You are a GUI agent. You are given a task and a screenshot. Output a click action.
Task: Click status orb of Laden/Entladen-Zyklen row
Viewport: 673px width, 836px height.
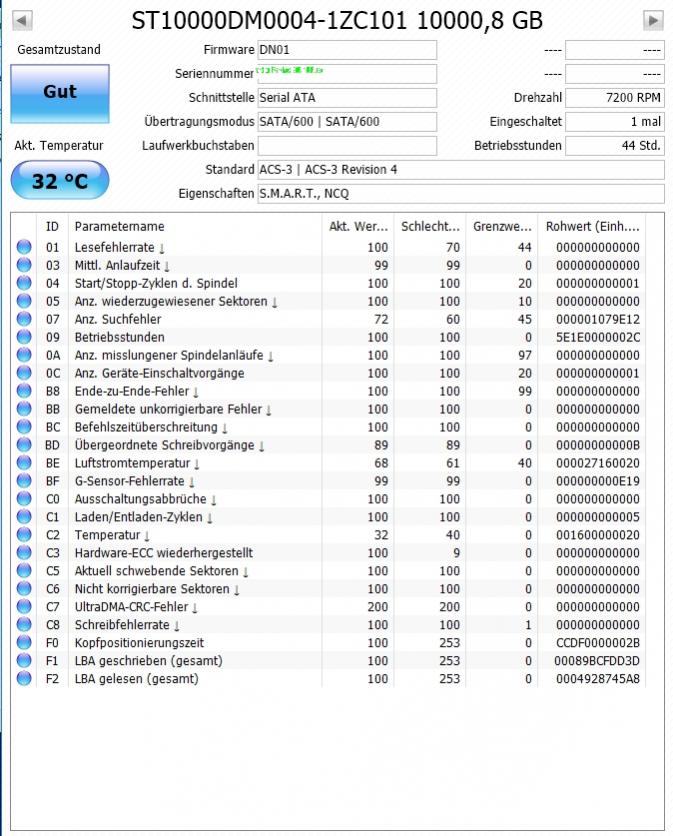coord(24,517)
